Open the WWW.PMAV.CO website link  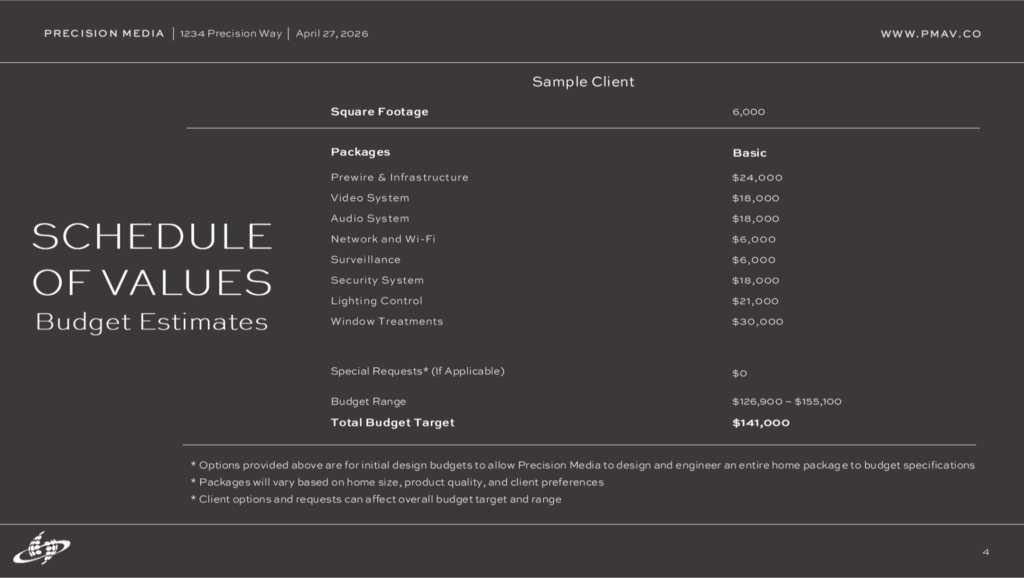click(x=930, y=34)
